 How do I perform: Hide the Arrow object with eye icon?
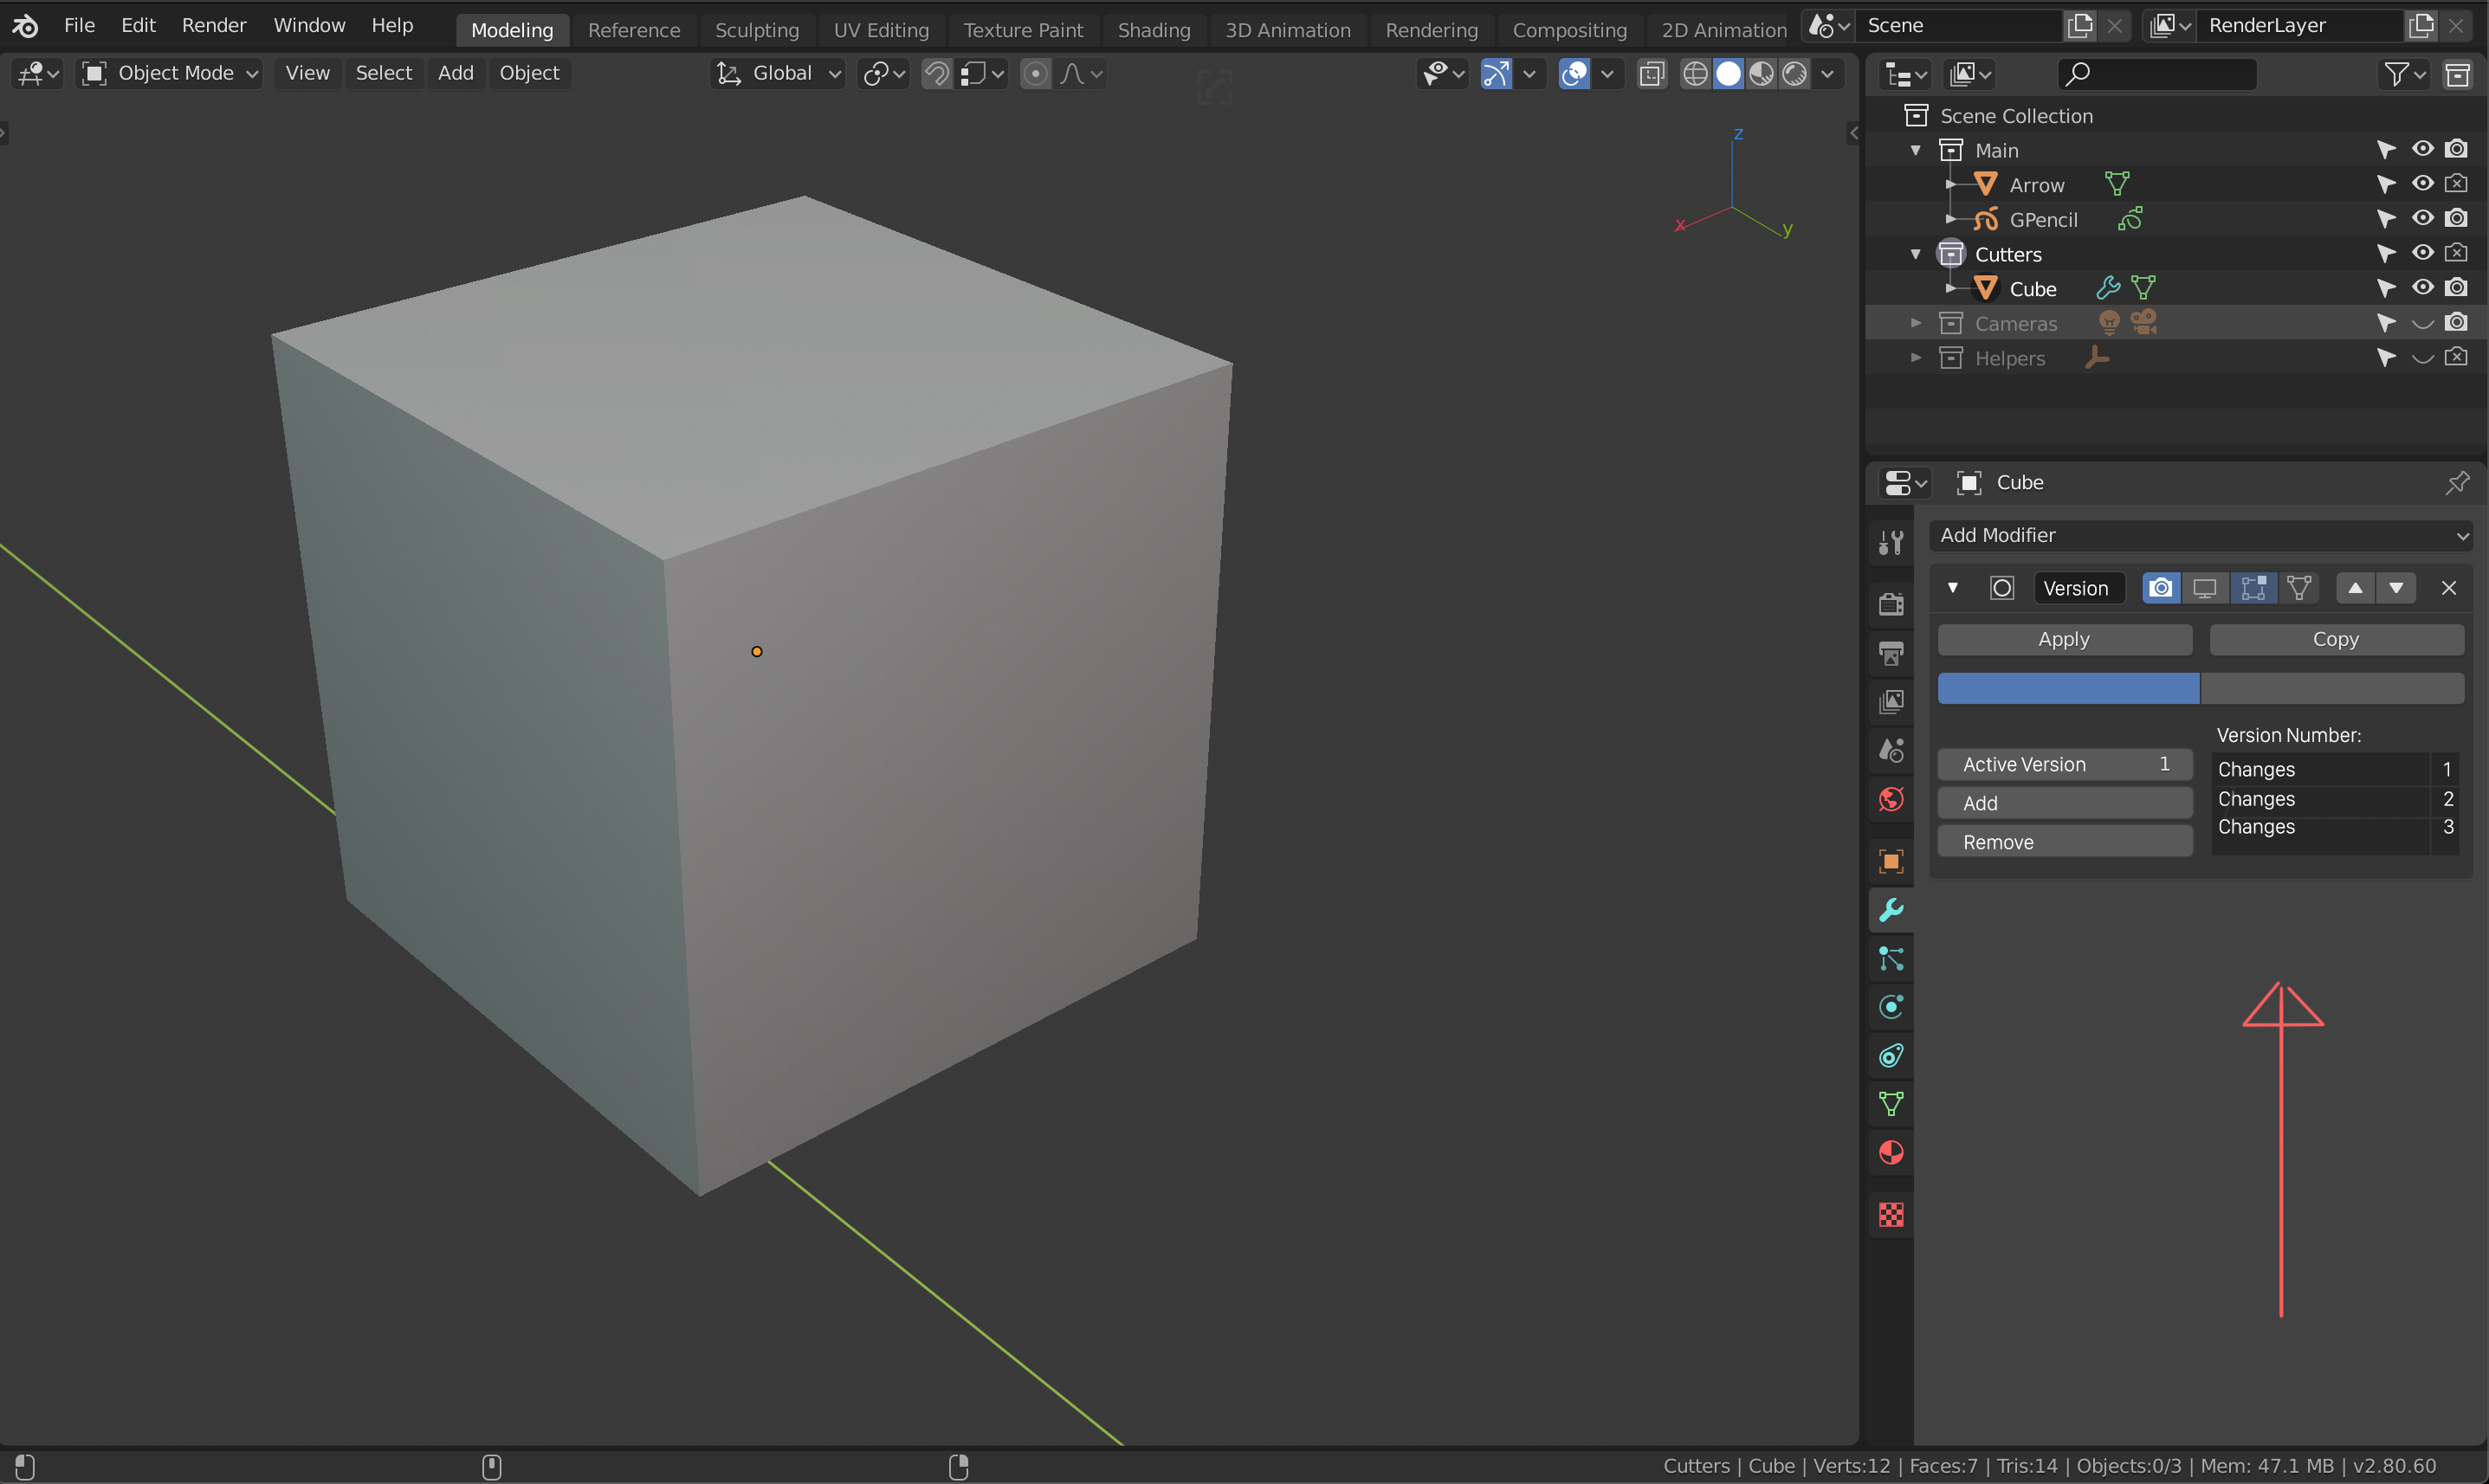(2422, 184)
